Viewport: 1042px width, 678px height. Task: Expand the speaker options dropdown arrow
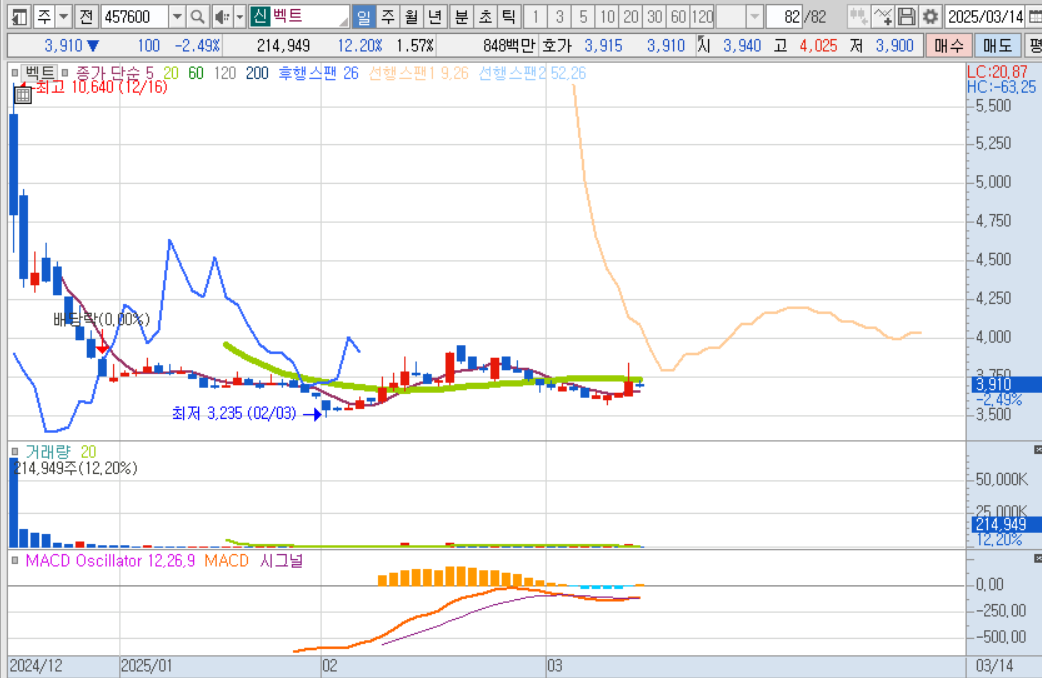pos(240,16)
